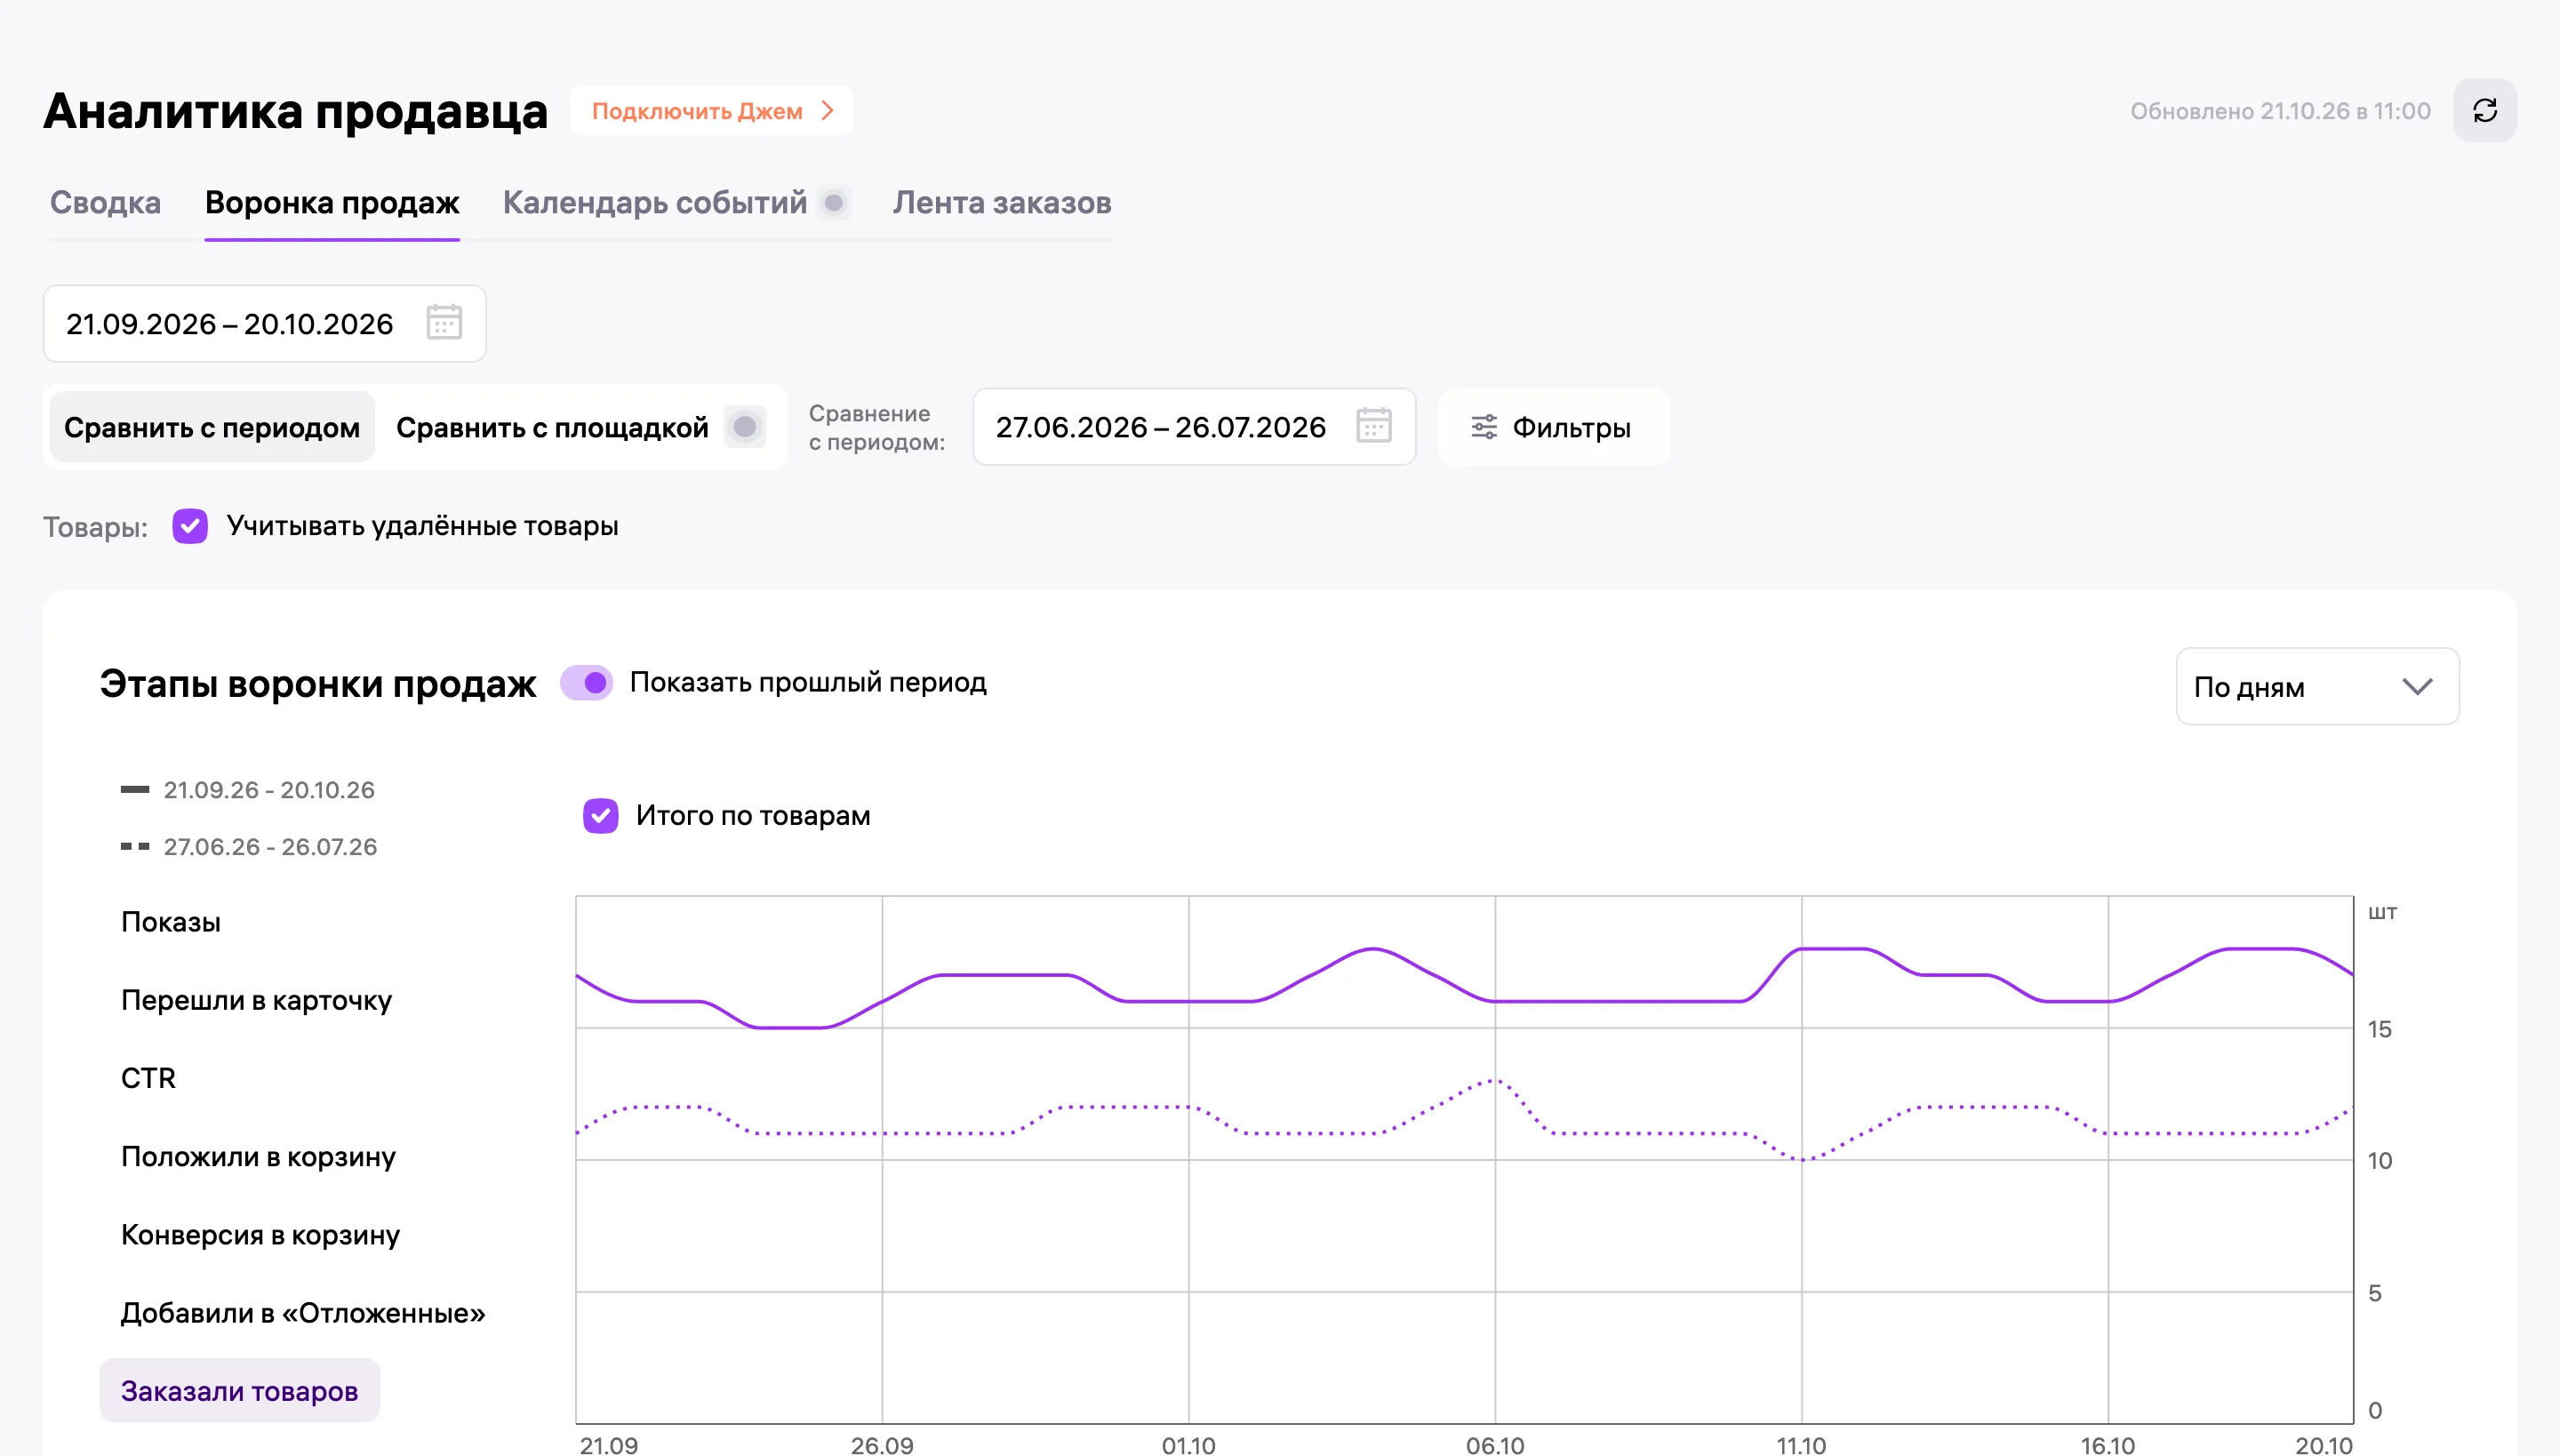The width and height of the screenshot is (2560, 1456).
Task: Select the Положили в корзину stage
Action: [x=259, y=1157]
